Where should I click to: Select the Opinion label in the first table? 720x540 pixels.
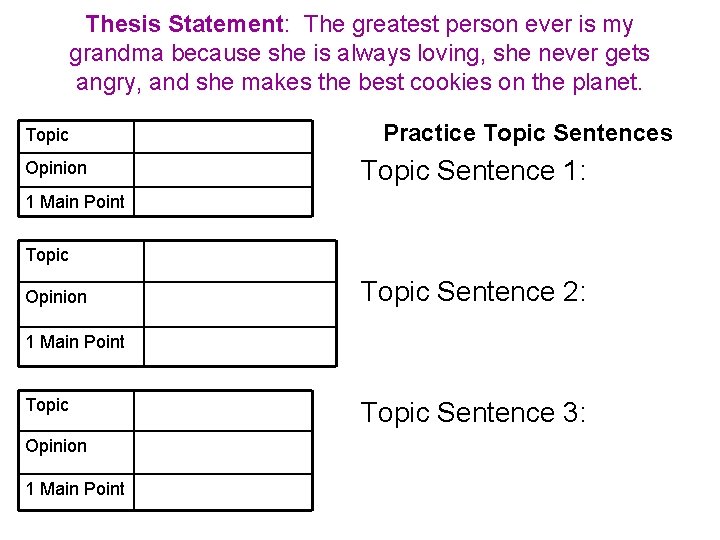(x=57, y=168)
